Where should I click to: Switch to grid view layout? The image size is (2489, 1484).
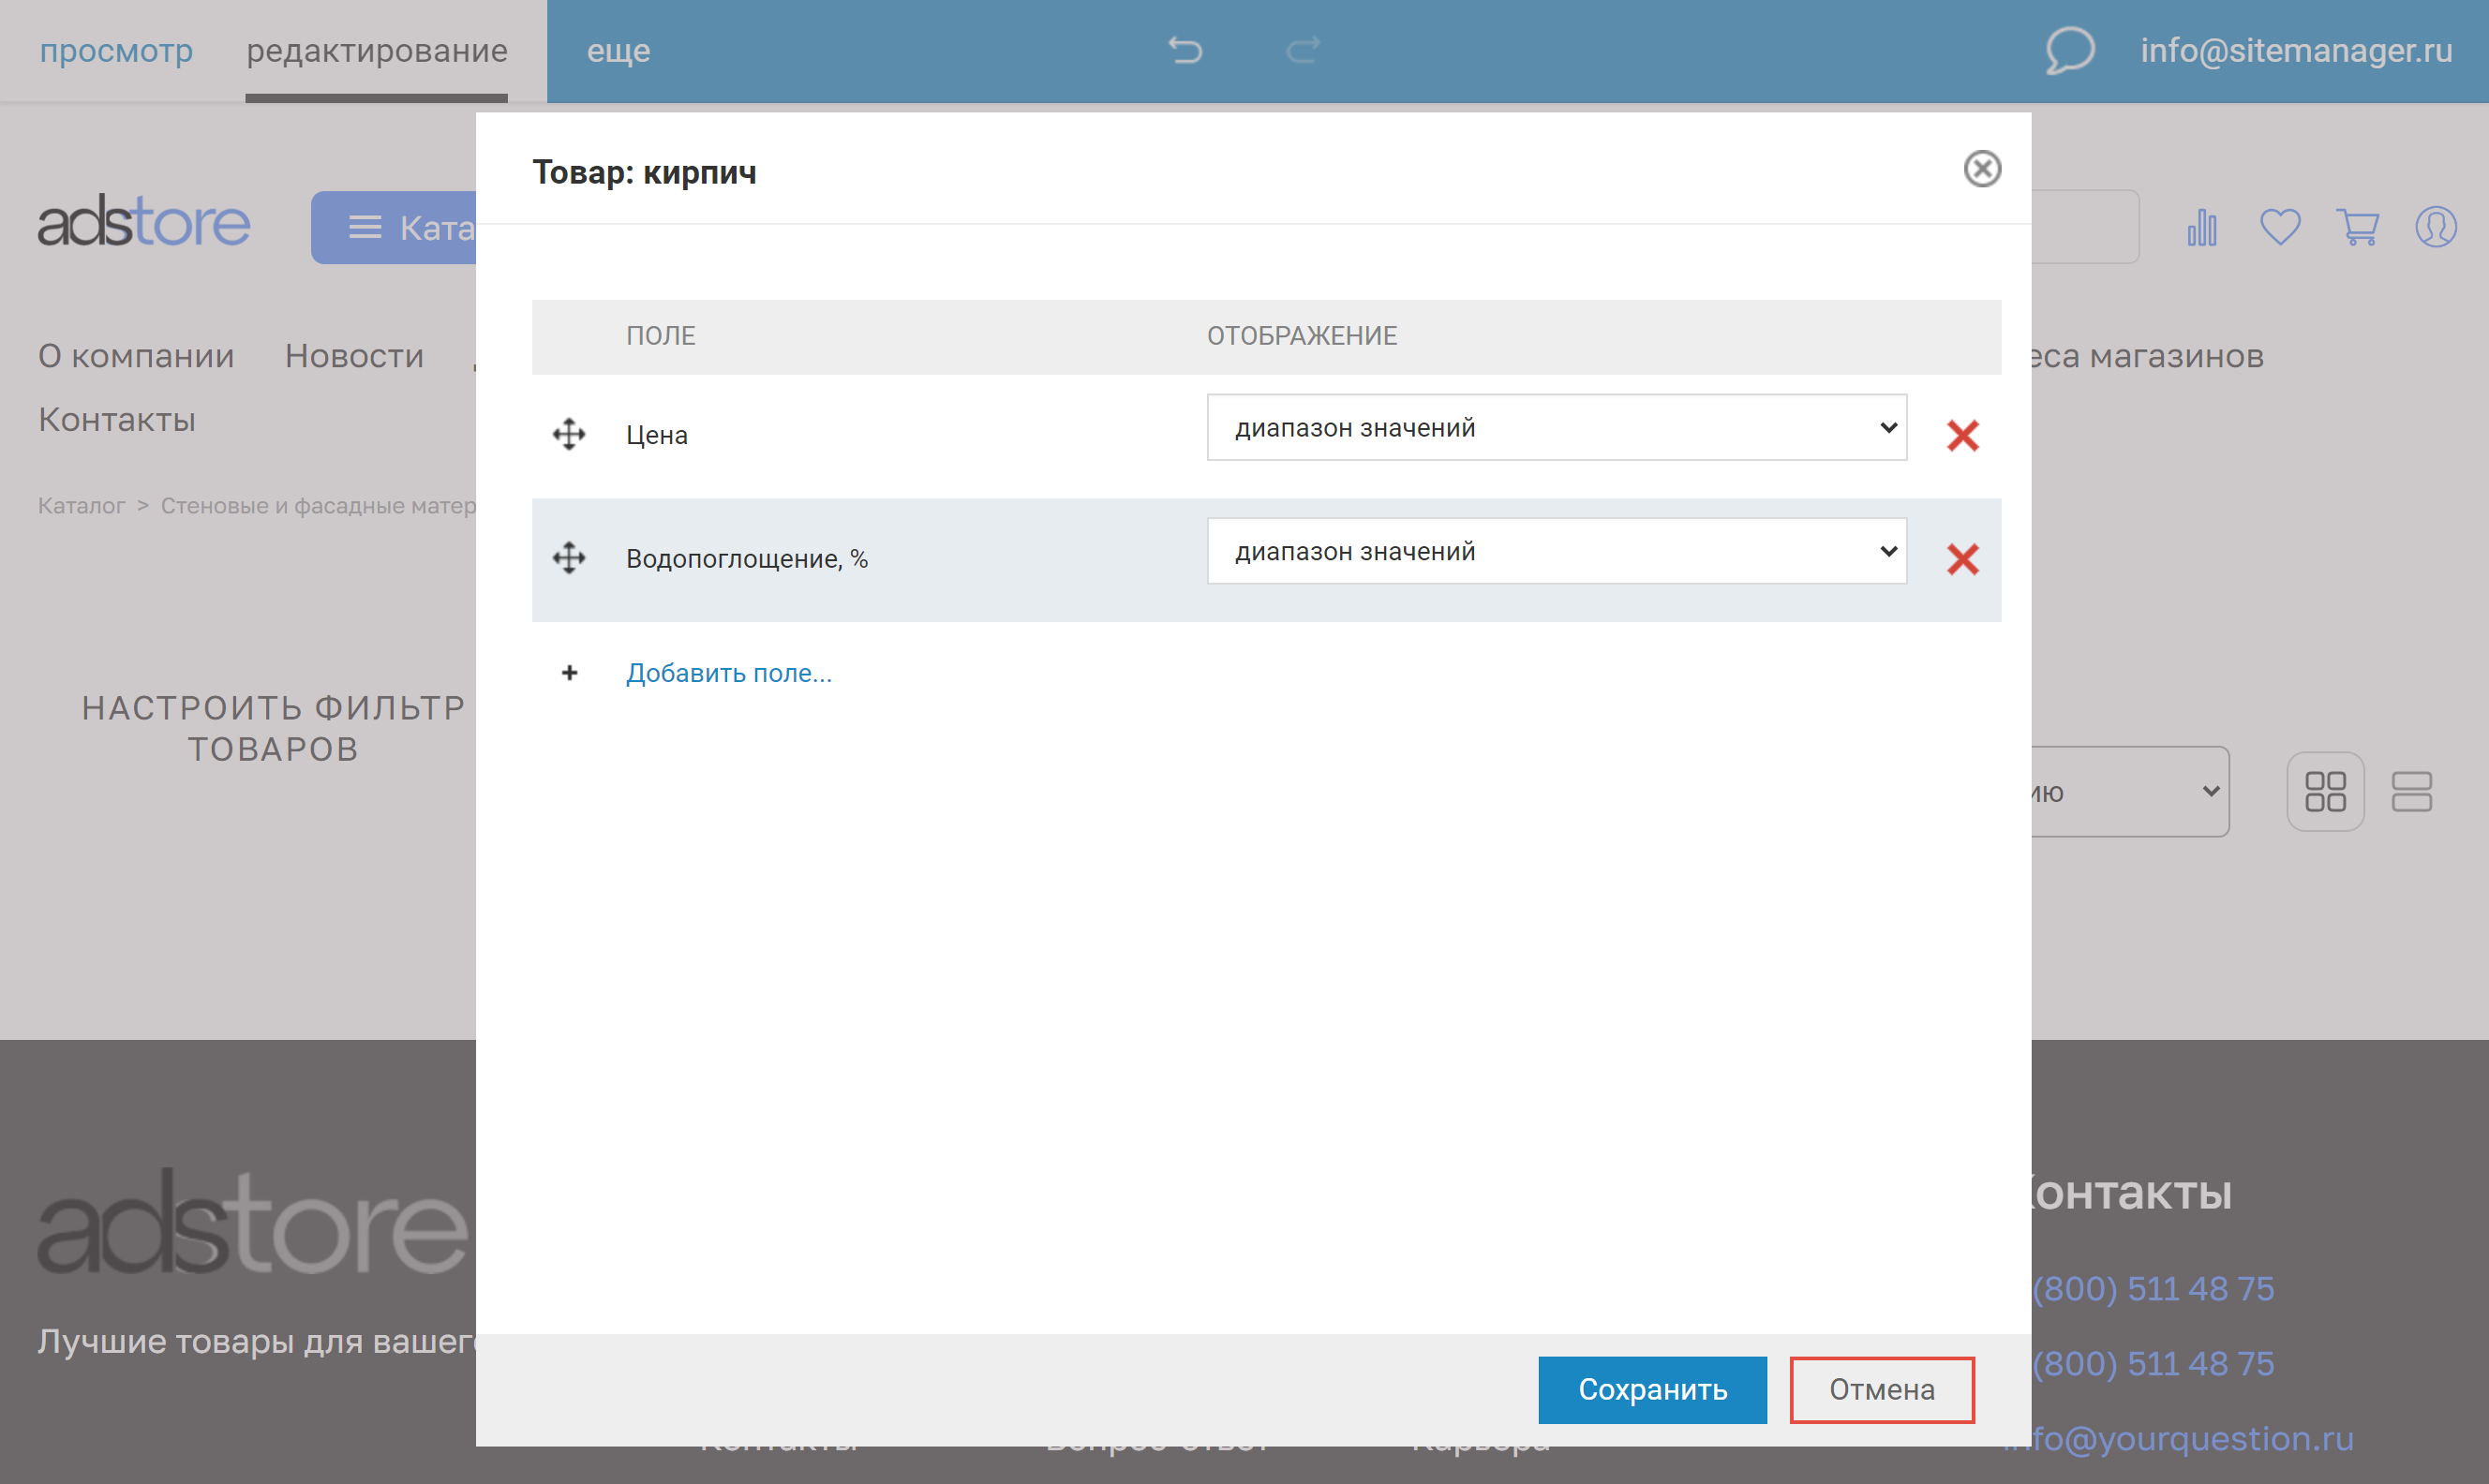(2325, 791)
